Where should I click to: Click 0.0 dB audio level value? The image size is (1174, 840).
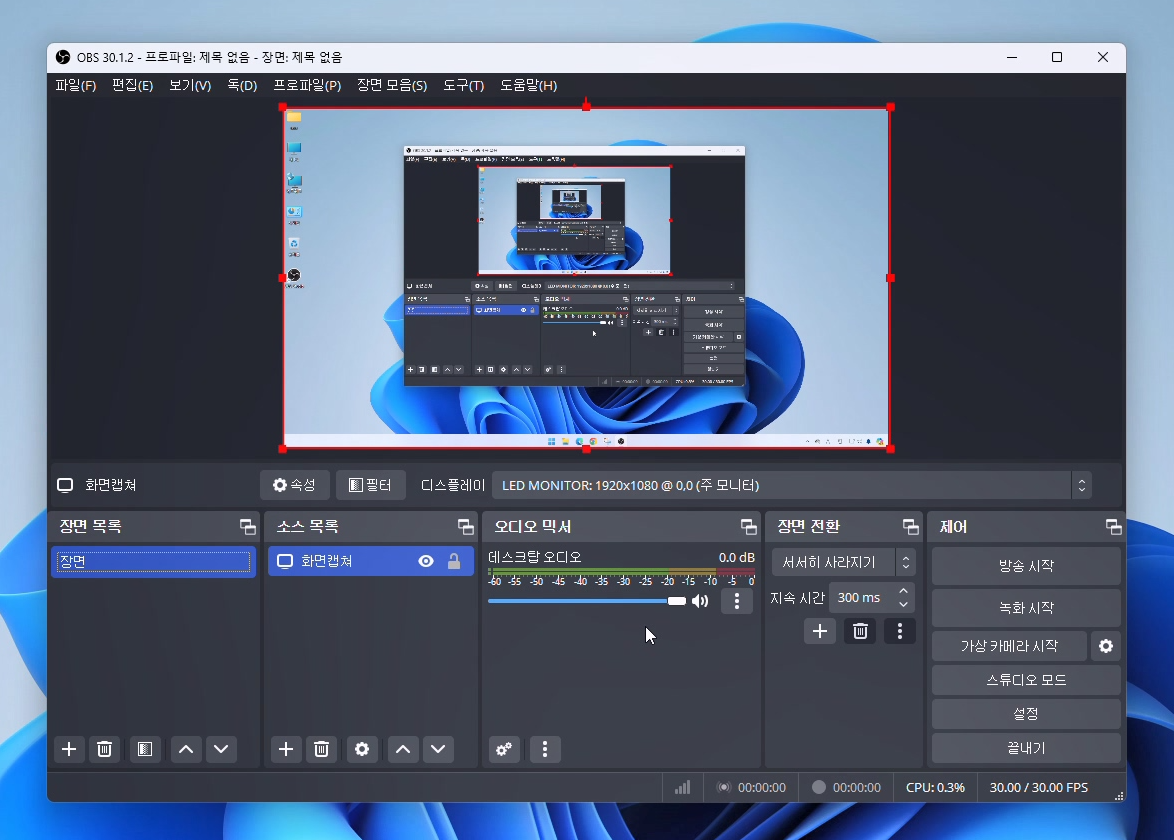click(x=737, y=558)
